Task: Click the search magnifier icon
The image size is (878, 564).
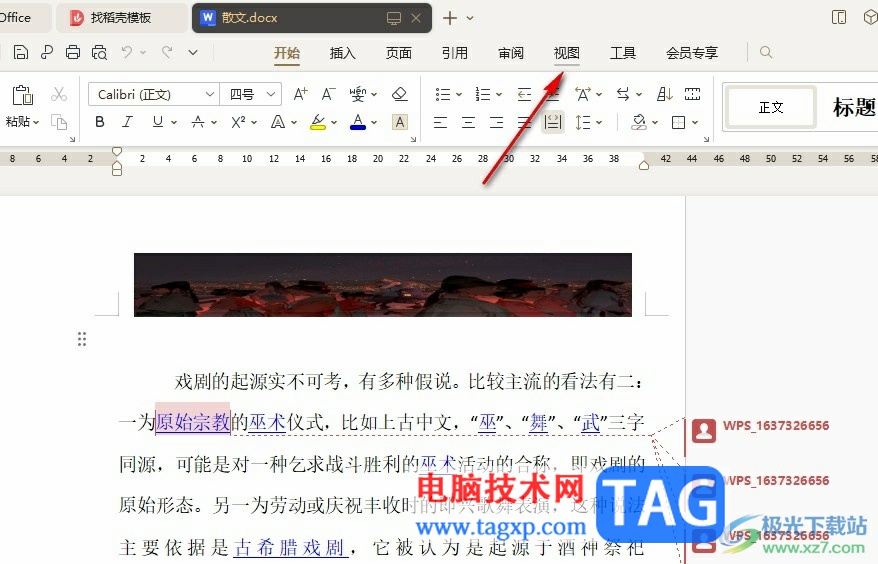Action: pos(766,53)
